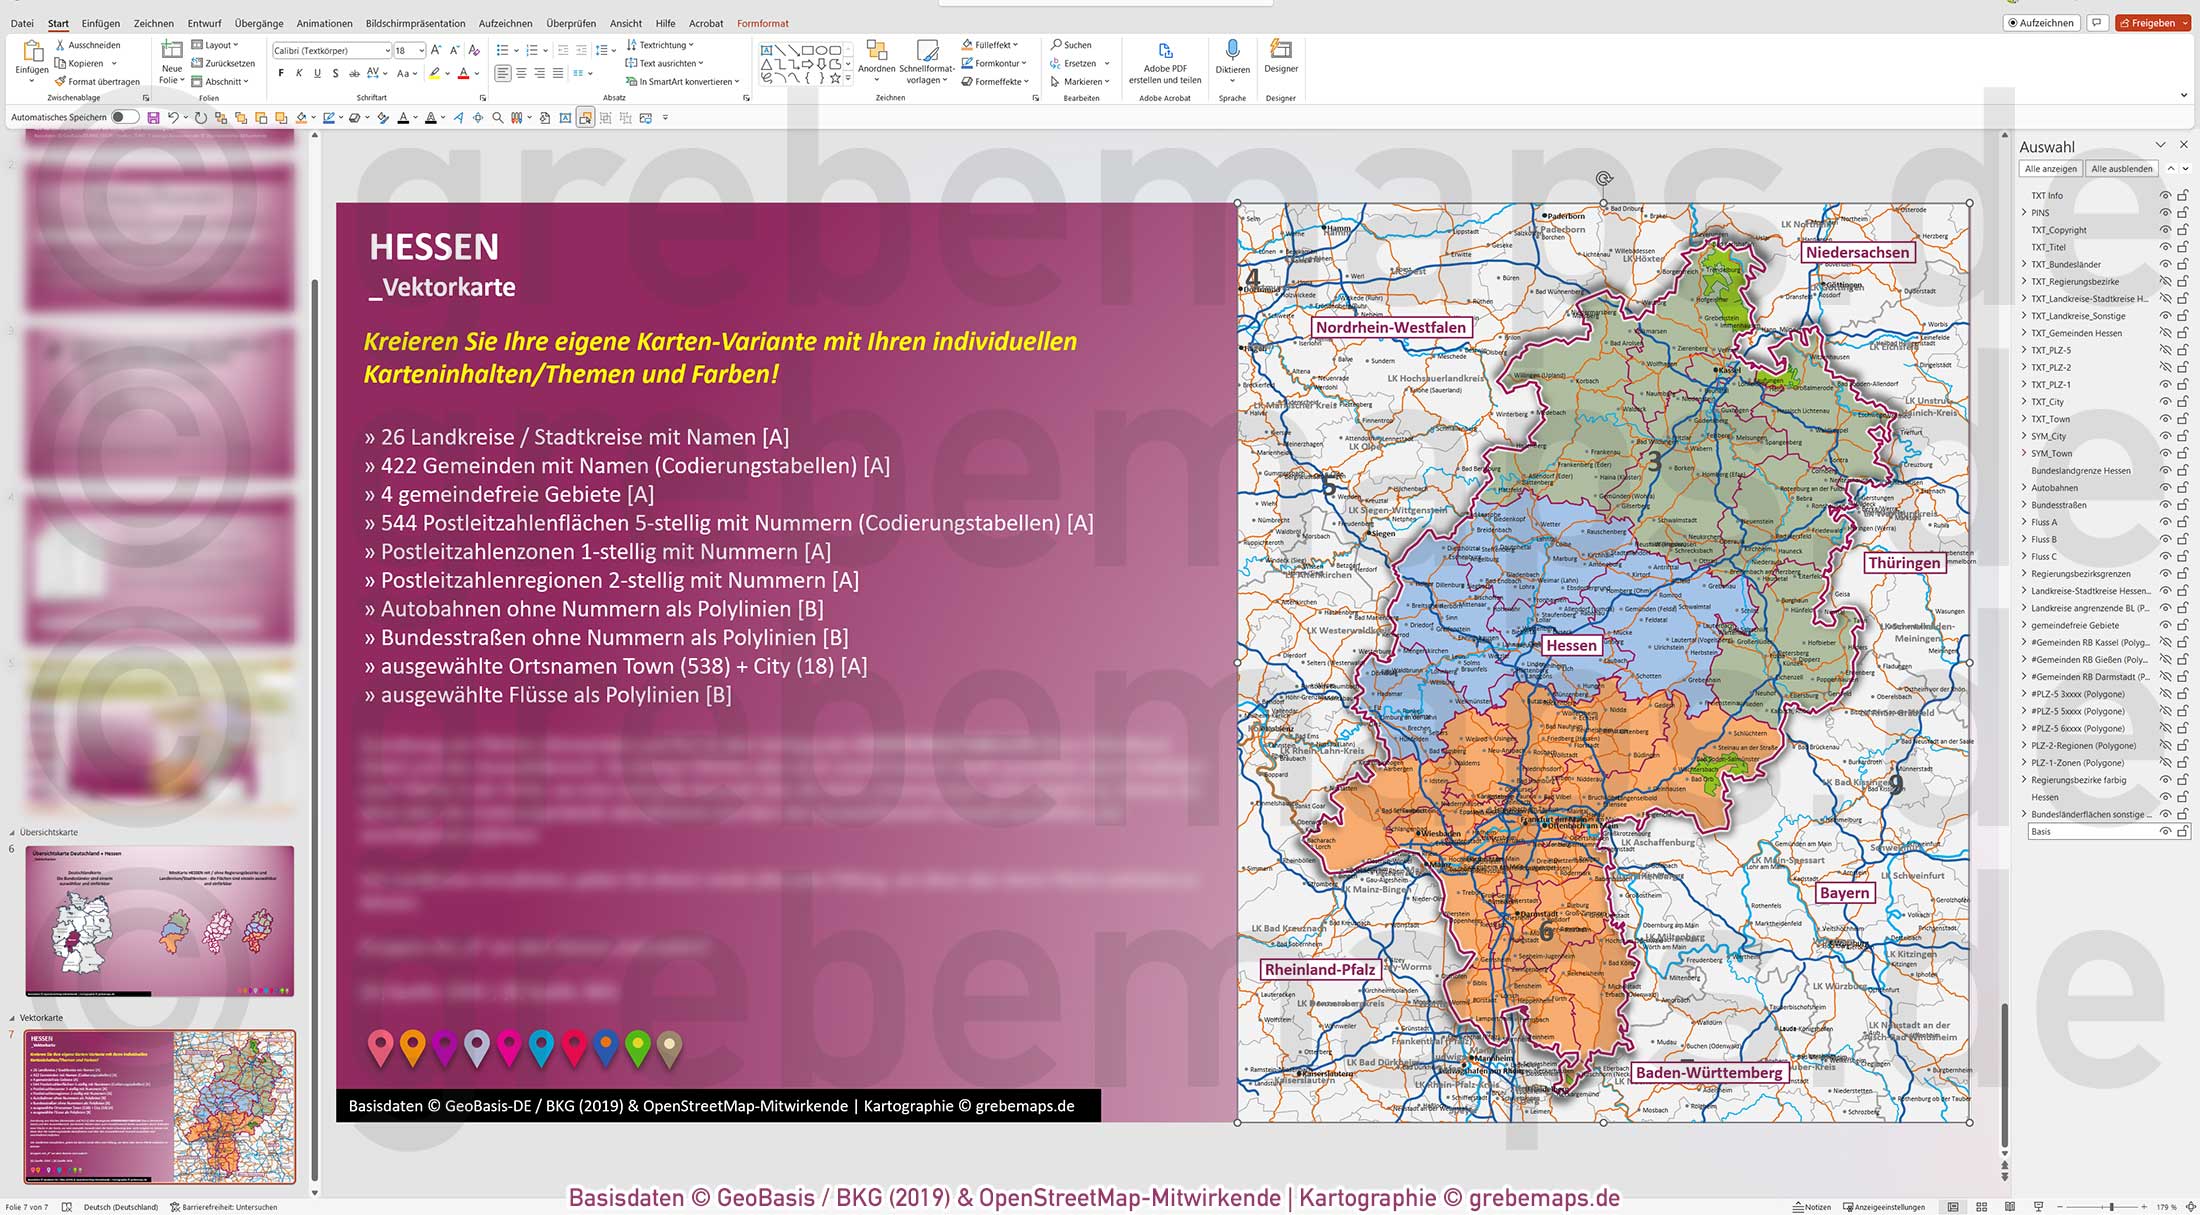
Task: Switch to the Formformat ribbon tab
Action: point(762,23)
